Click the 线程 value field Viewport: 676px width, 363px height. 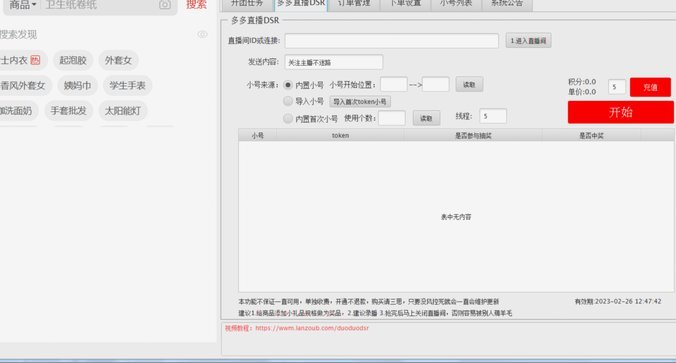pos(493,116)
